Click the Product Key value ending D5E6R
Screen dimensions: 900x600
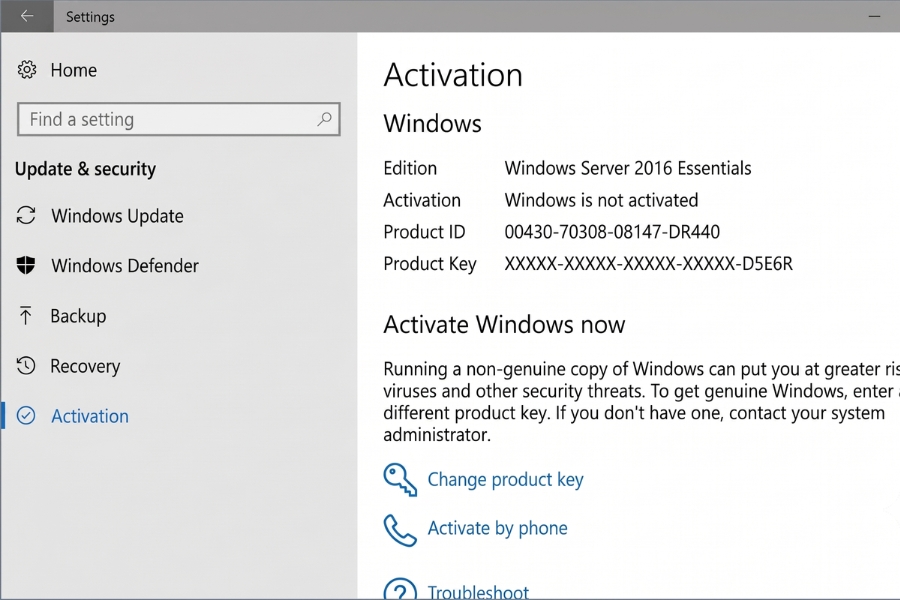(x=649, y=264)
